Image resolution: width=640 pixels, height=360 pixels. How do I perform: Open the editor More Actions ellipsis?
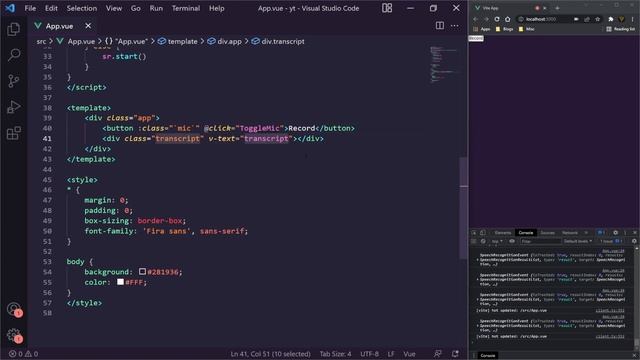454,26
